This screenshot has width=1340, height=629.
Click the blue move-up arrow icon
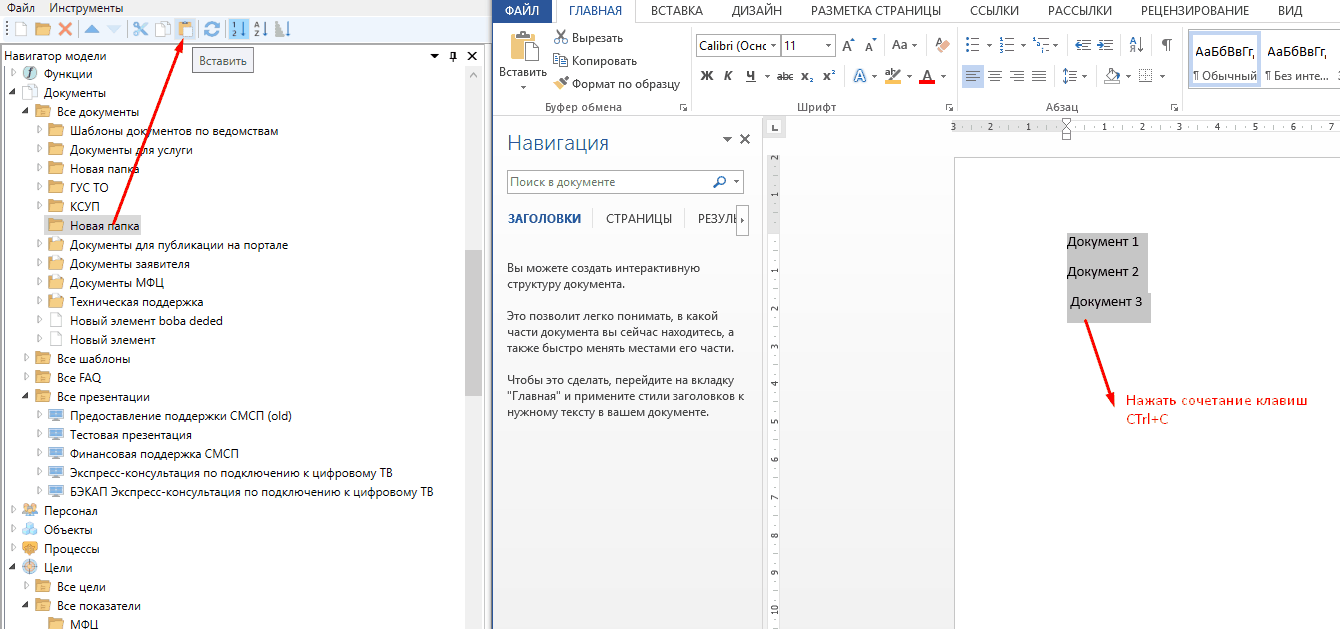coord(92,30)
